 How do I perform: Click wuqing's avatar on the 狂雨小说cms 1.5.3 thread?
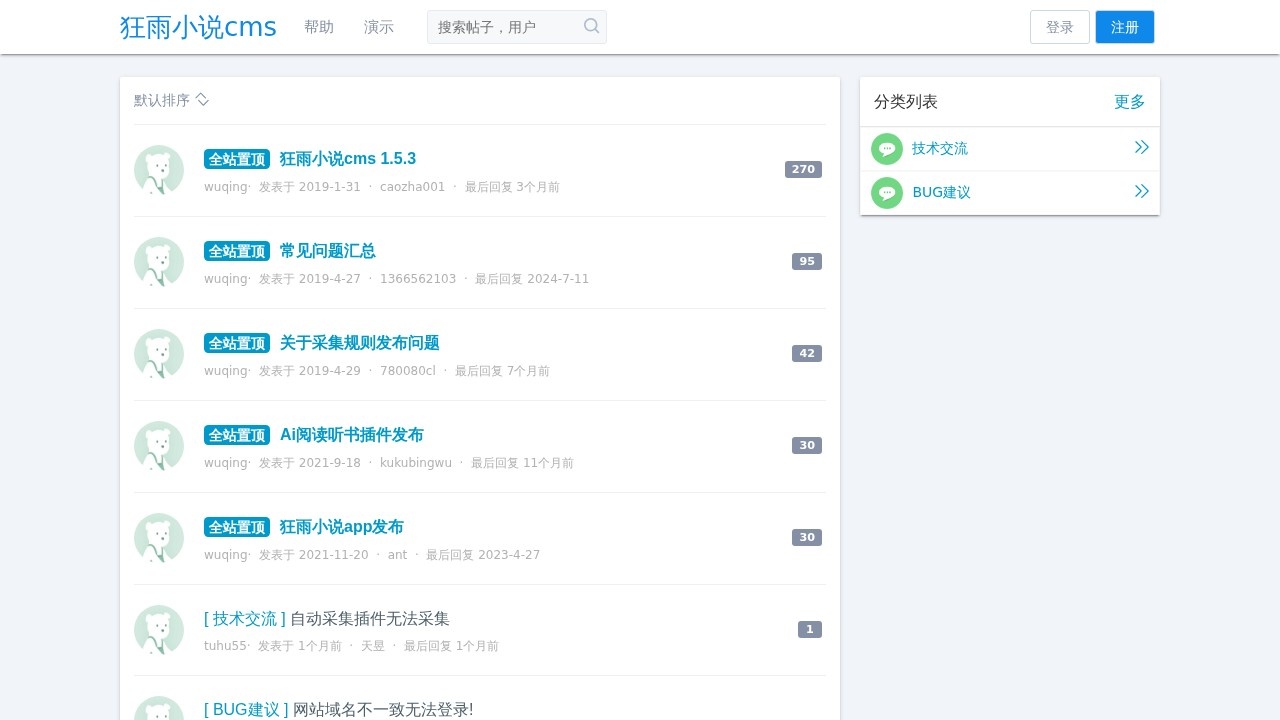coord(159,170)
